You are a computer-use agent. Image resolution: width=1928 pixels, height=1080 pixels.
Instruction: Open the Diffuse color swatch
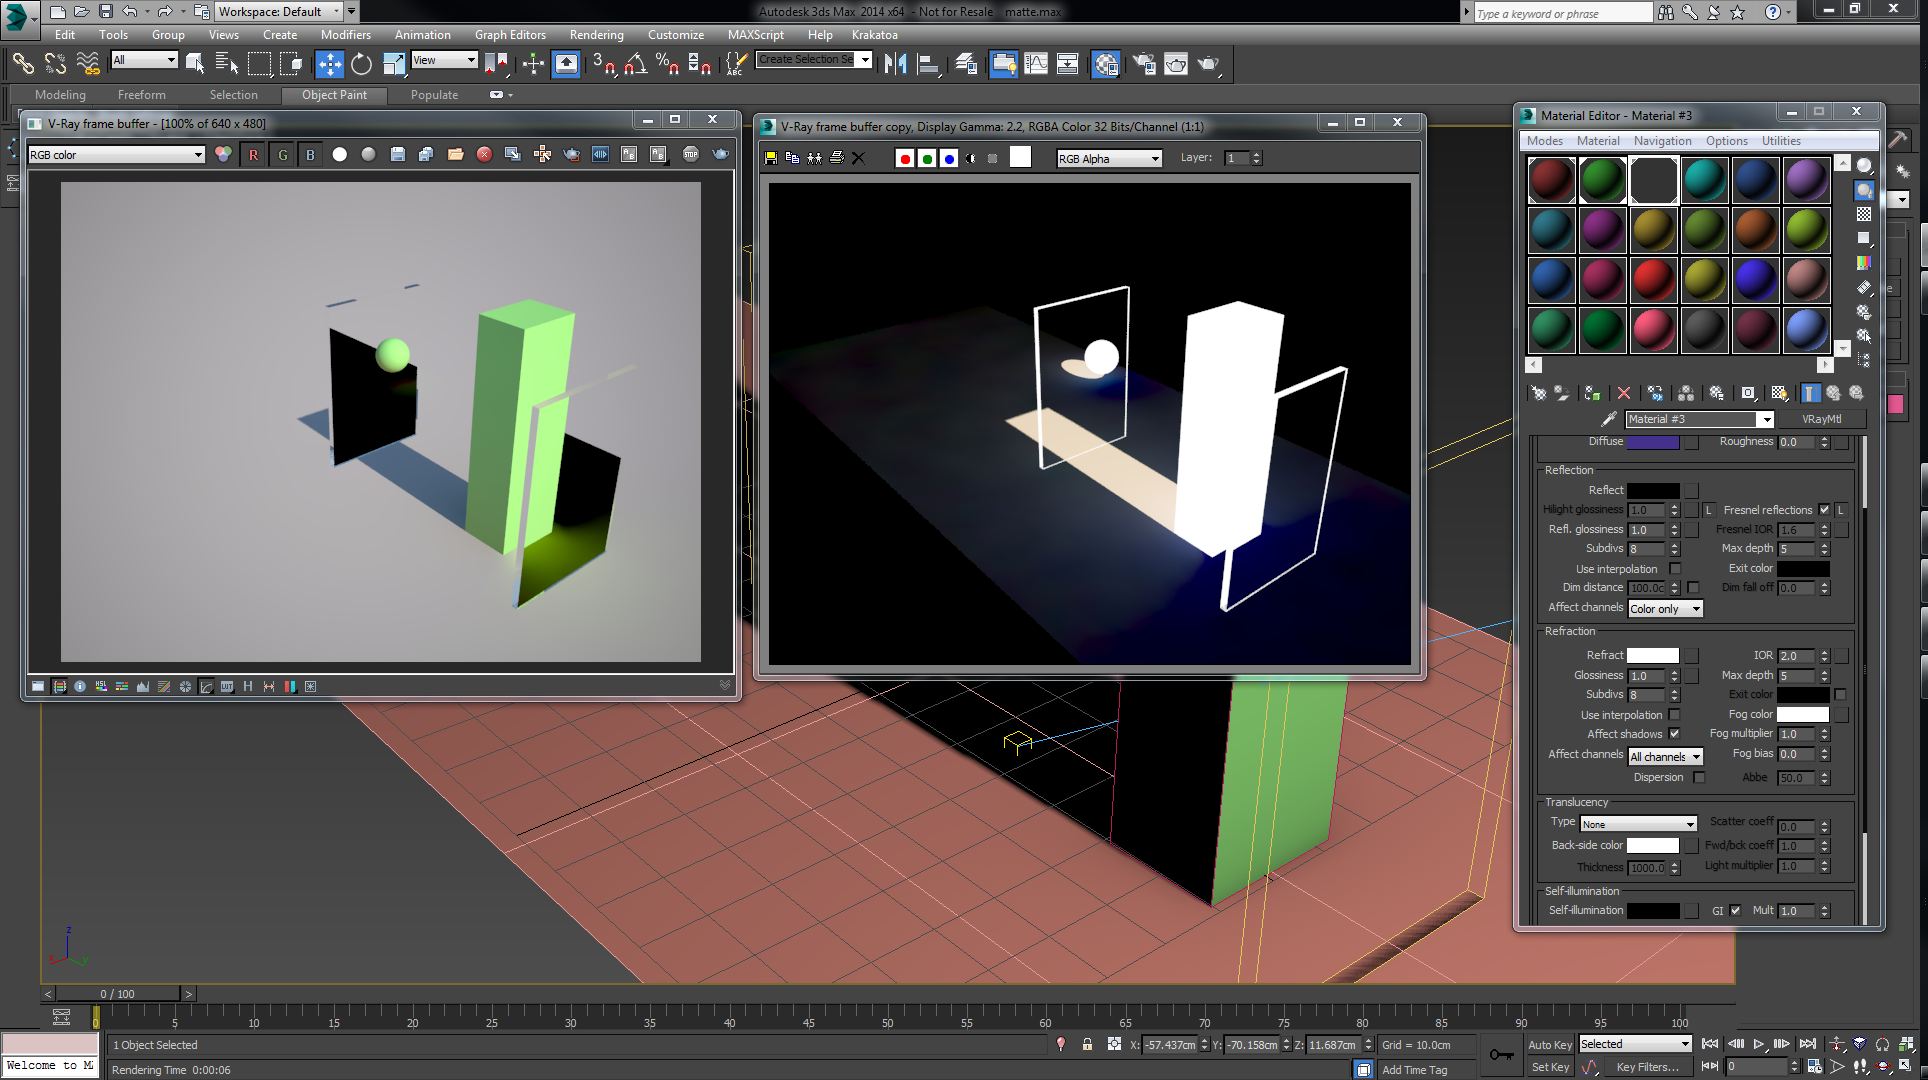pyautogui.click(x=1653, y=442)
